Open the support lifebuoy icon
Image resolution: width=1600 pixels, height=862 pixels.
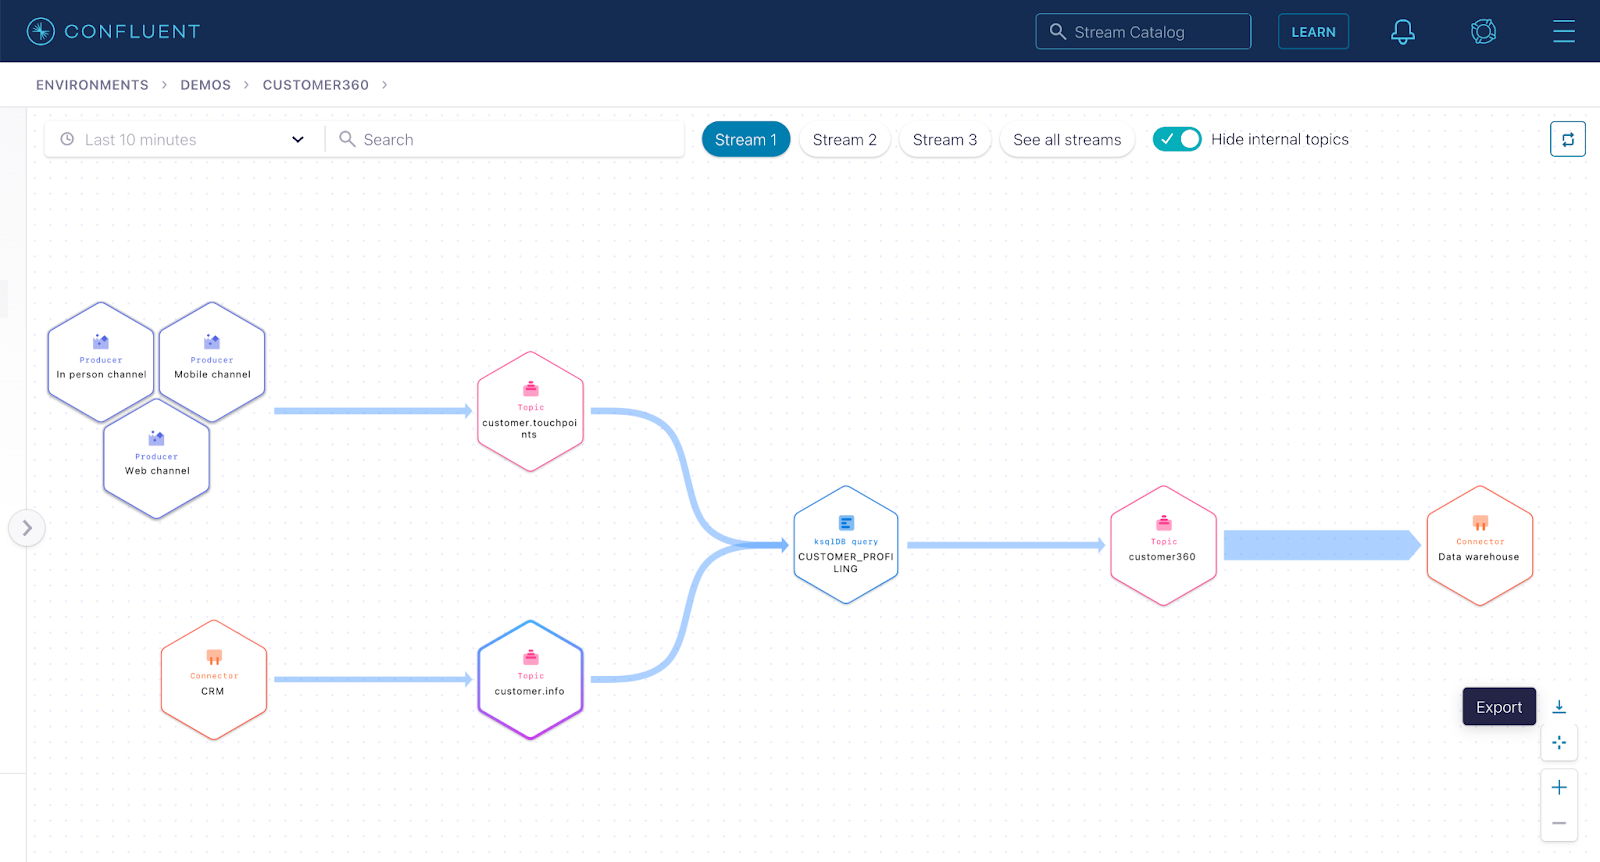coord(1483,32)
